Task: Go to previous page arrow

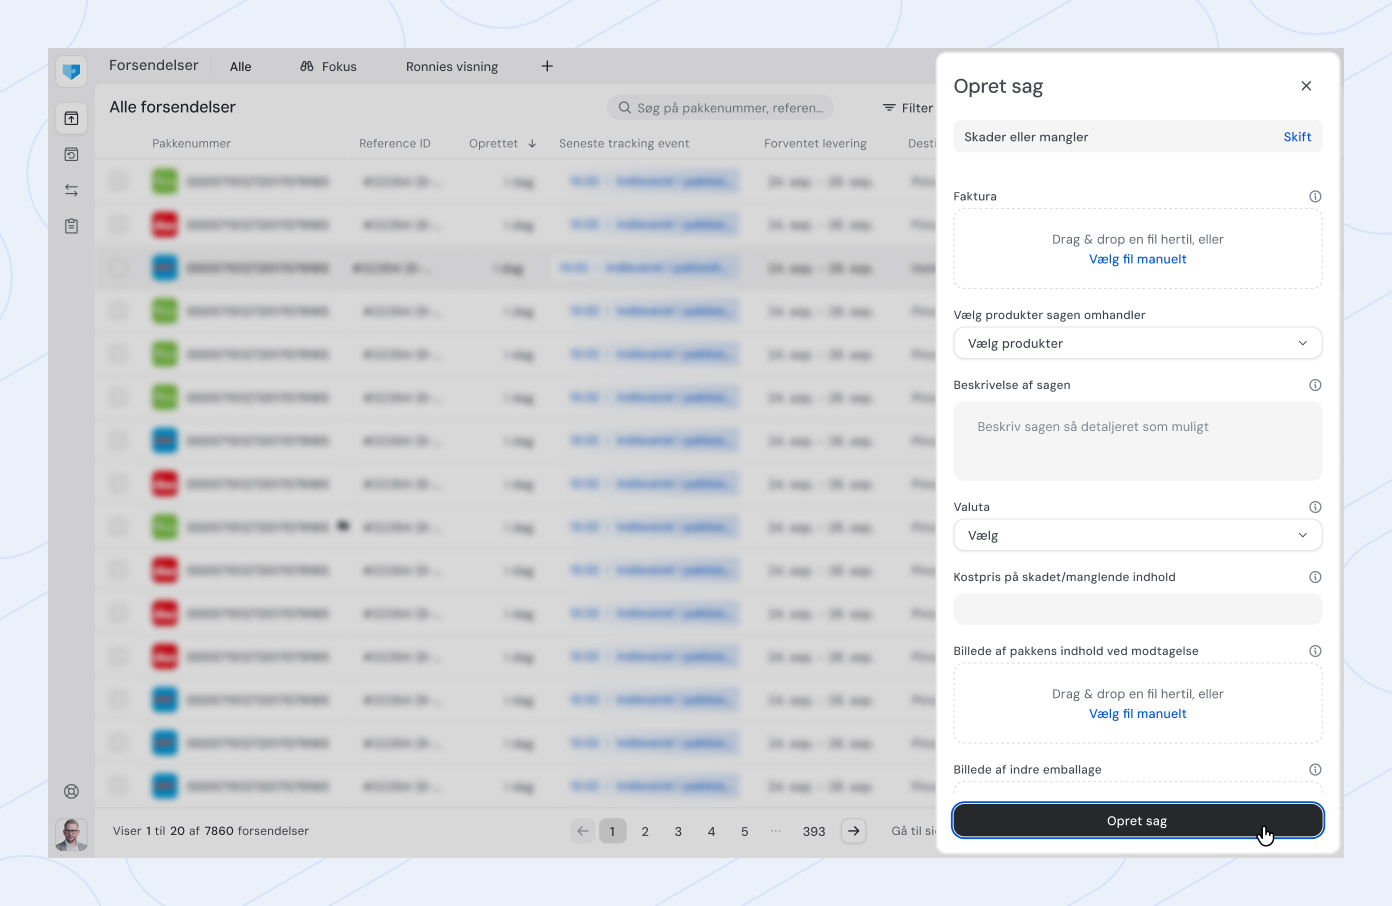Action: tap(583, 831)
